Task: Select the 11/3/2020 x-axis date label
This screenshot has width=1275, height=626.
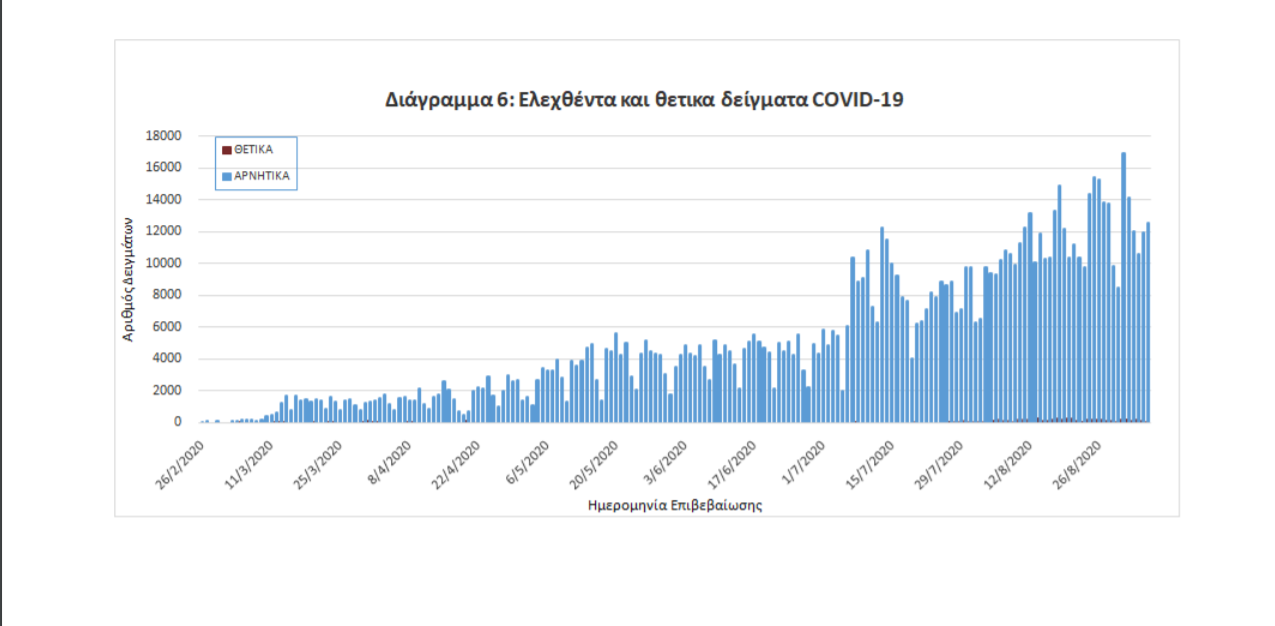Action: tap(246, 464)
